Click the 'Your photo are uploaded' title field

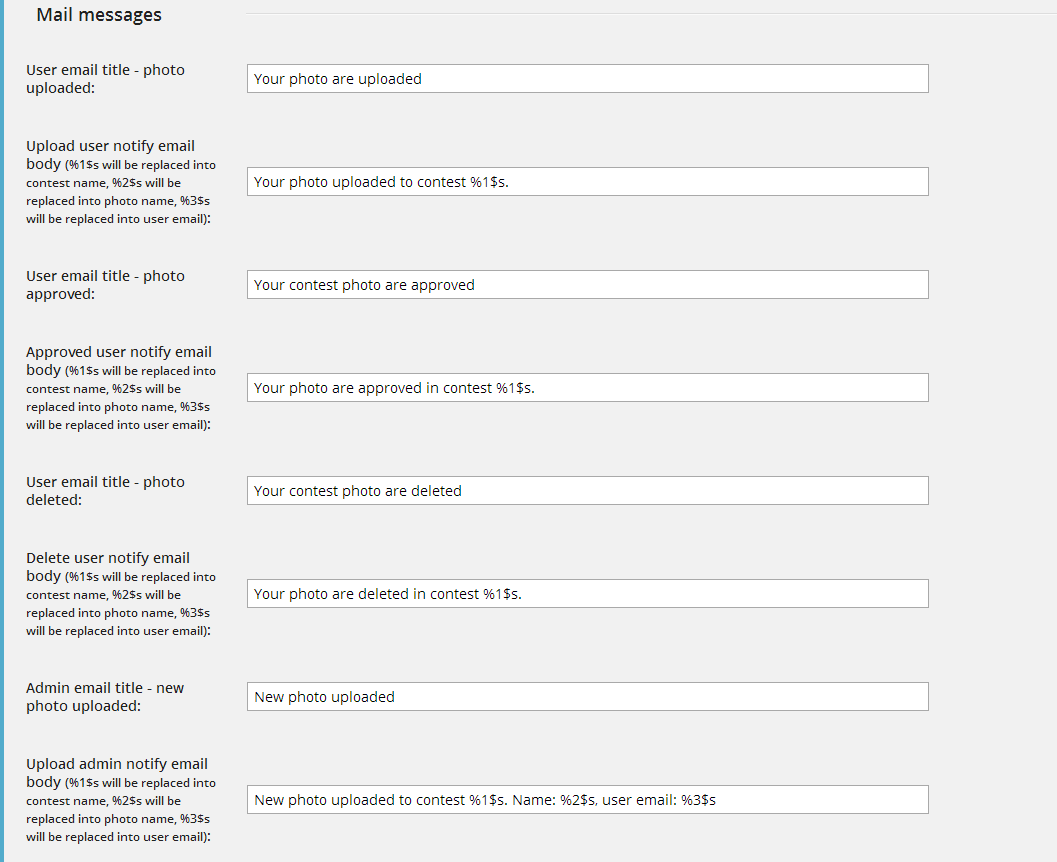587,79
